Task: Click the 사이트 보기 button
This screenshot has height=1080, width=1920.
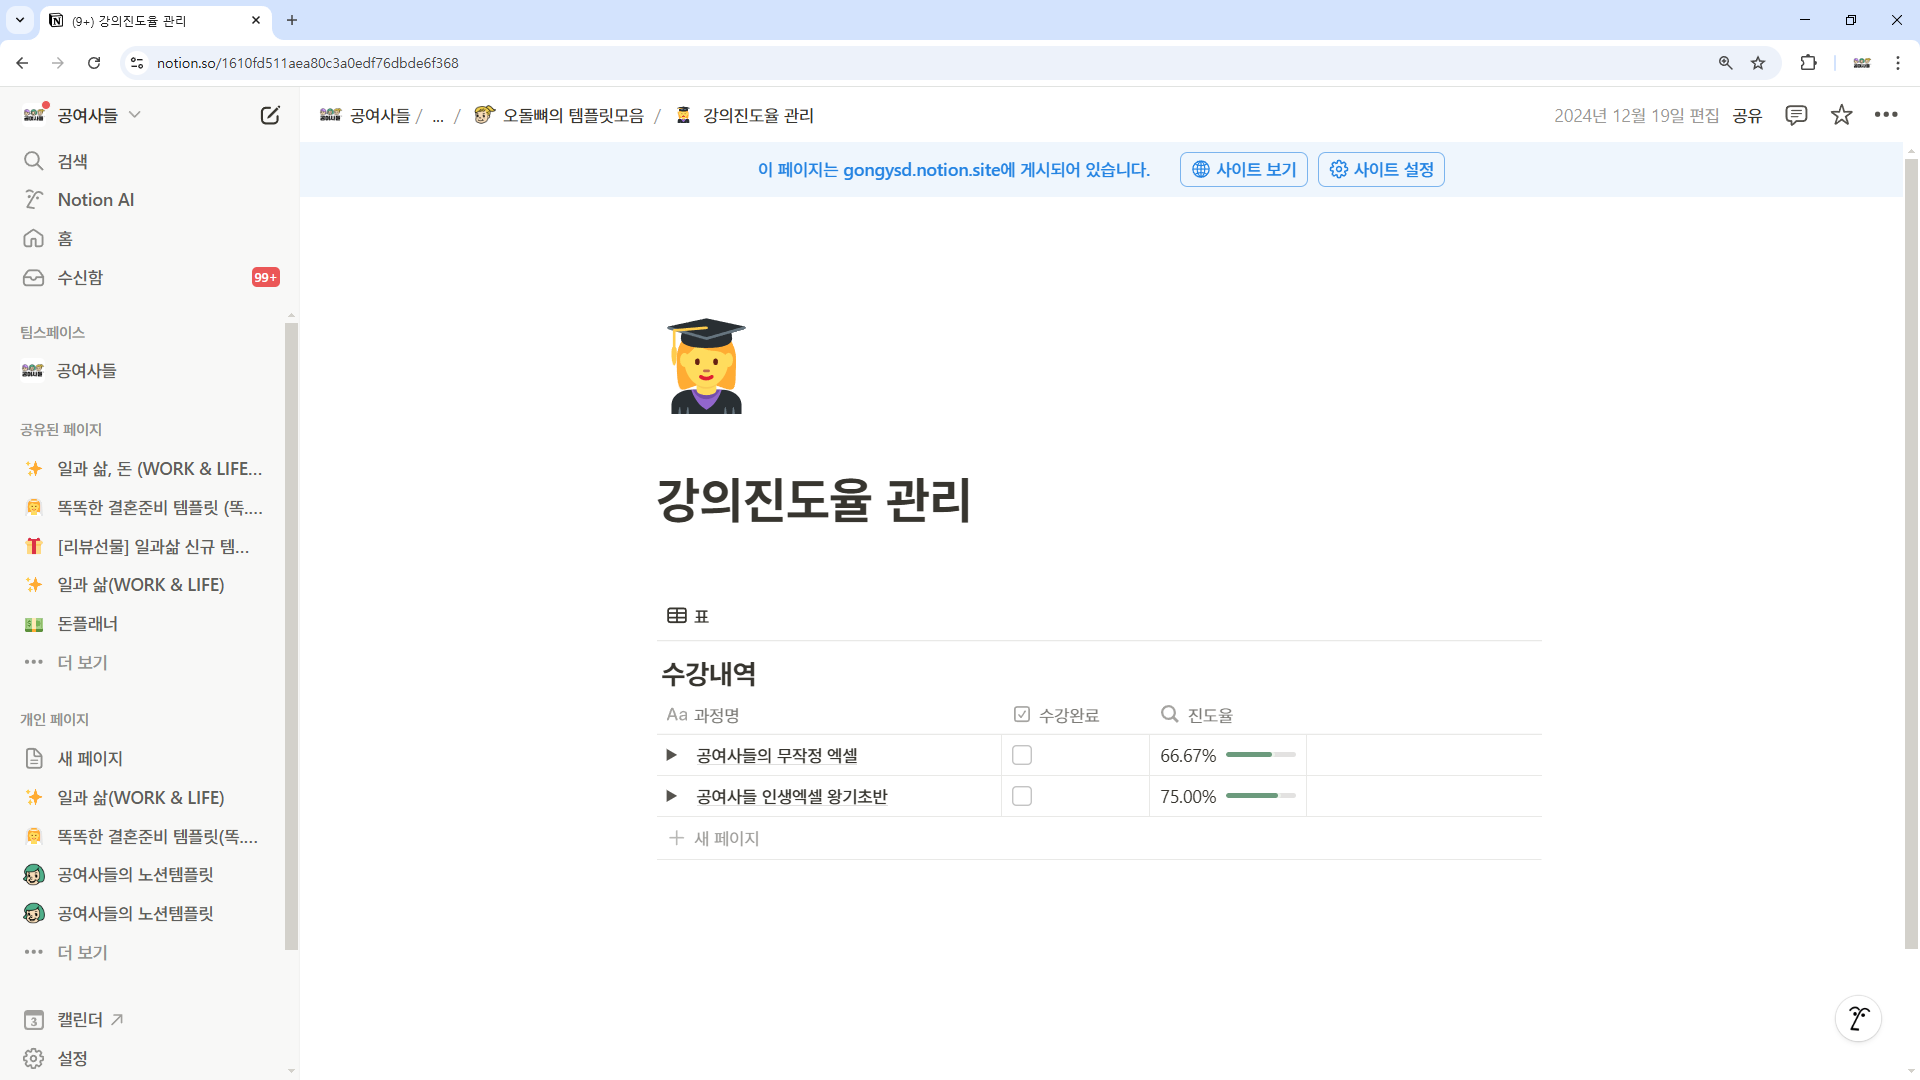Action: (1243, 169)
